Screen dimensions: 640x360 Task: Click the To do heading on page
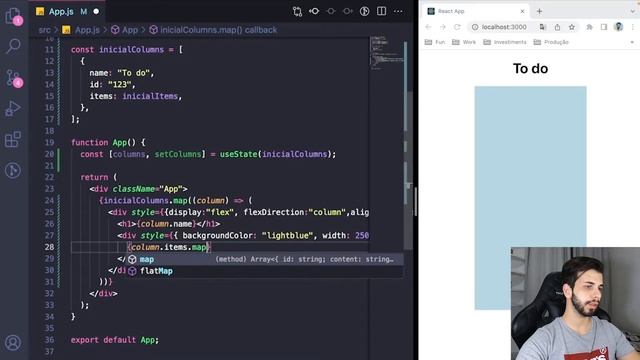click(530, 69)
